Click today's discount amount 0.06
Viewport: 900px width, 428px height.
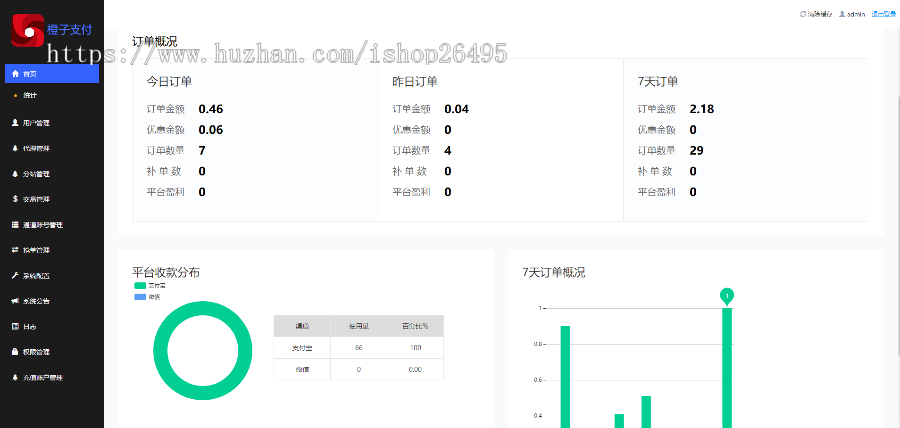pos(211,130)
